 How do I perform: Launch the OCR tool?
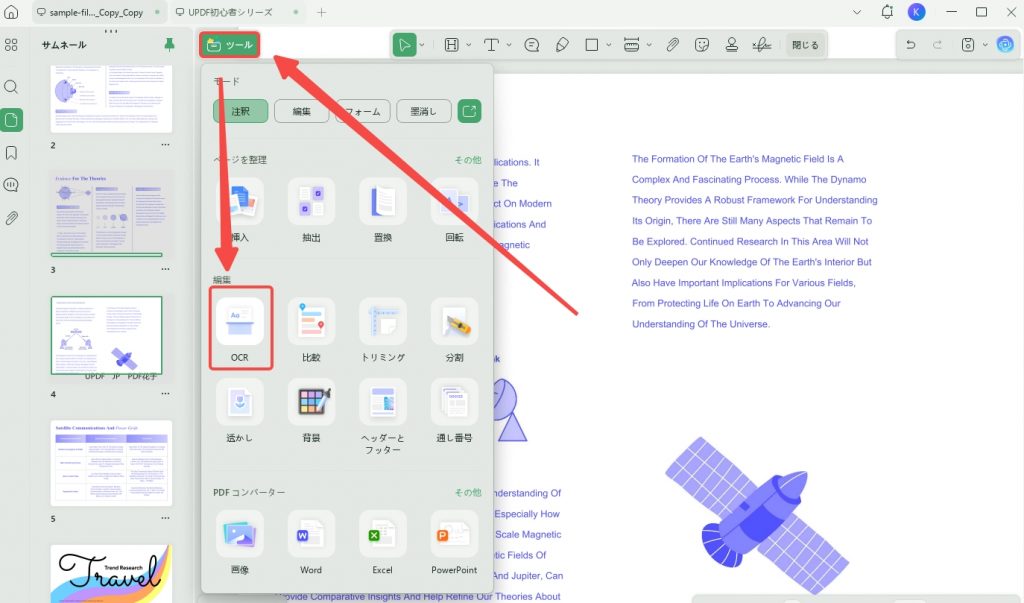[240, 329]
